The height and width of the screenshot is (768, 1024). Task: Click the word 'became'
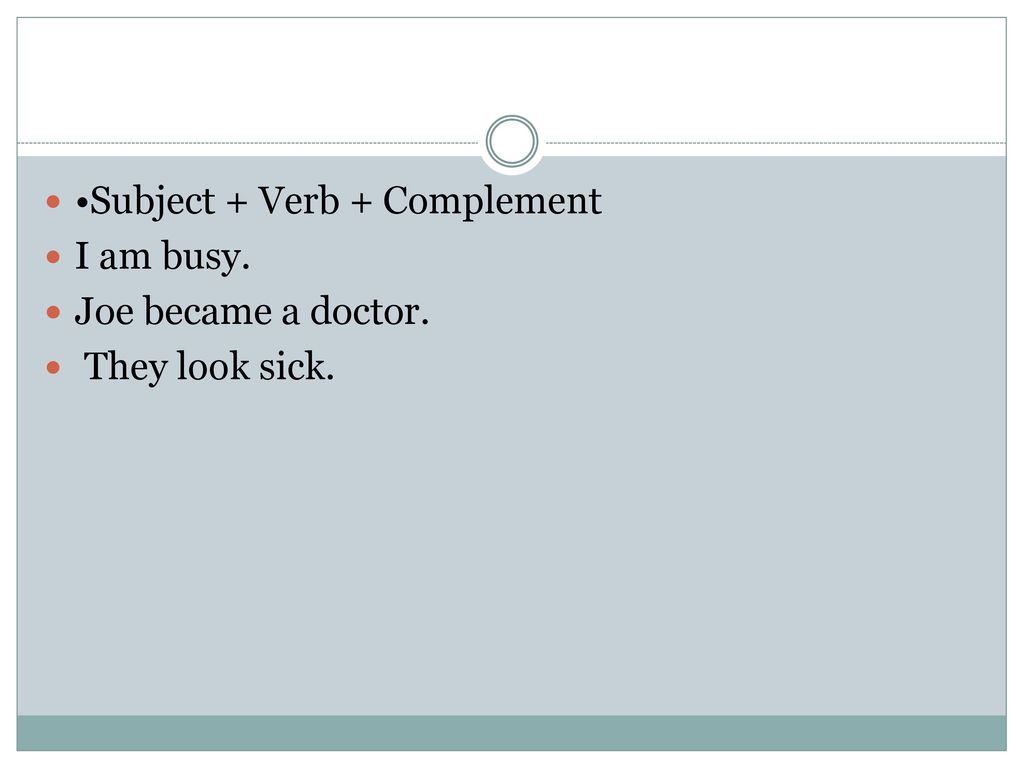coord(207,311)
